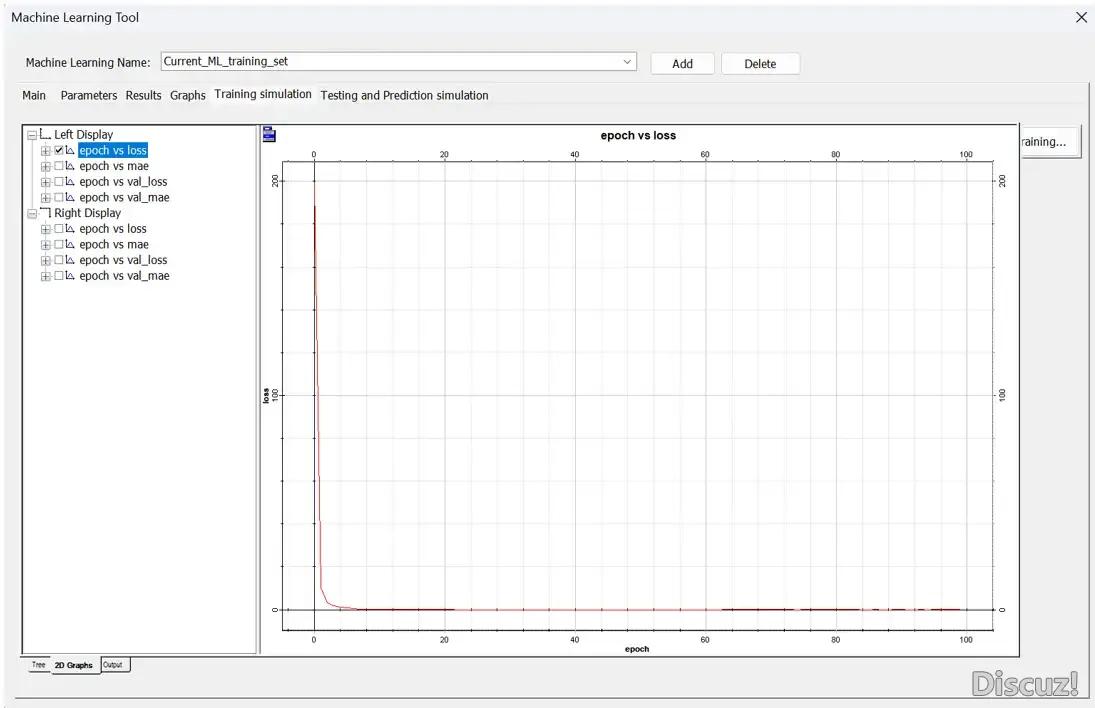Click the Right Display tree label

click(87, 213)
